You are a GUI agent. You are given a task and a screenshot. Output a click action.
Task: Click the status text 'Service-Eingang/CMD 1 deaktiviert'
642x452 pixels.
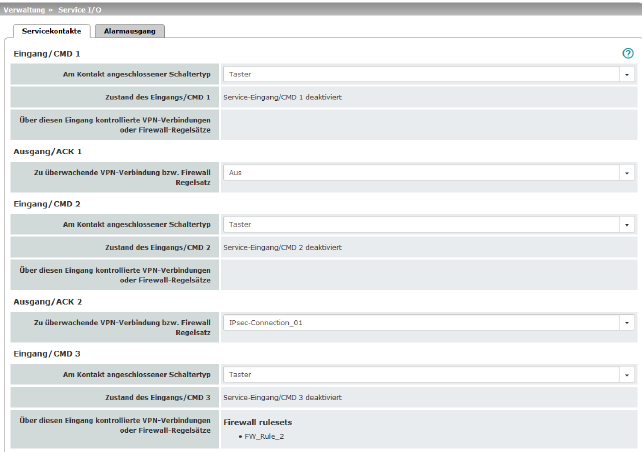(283, 97)
